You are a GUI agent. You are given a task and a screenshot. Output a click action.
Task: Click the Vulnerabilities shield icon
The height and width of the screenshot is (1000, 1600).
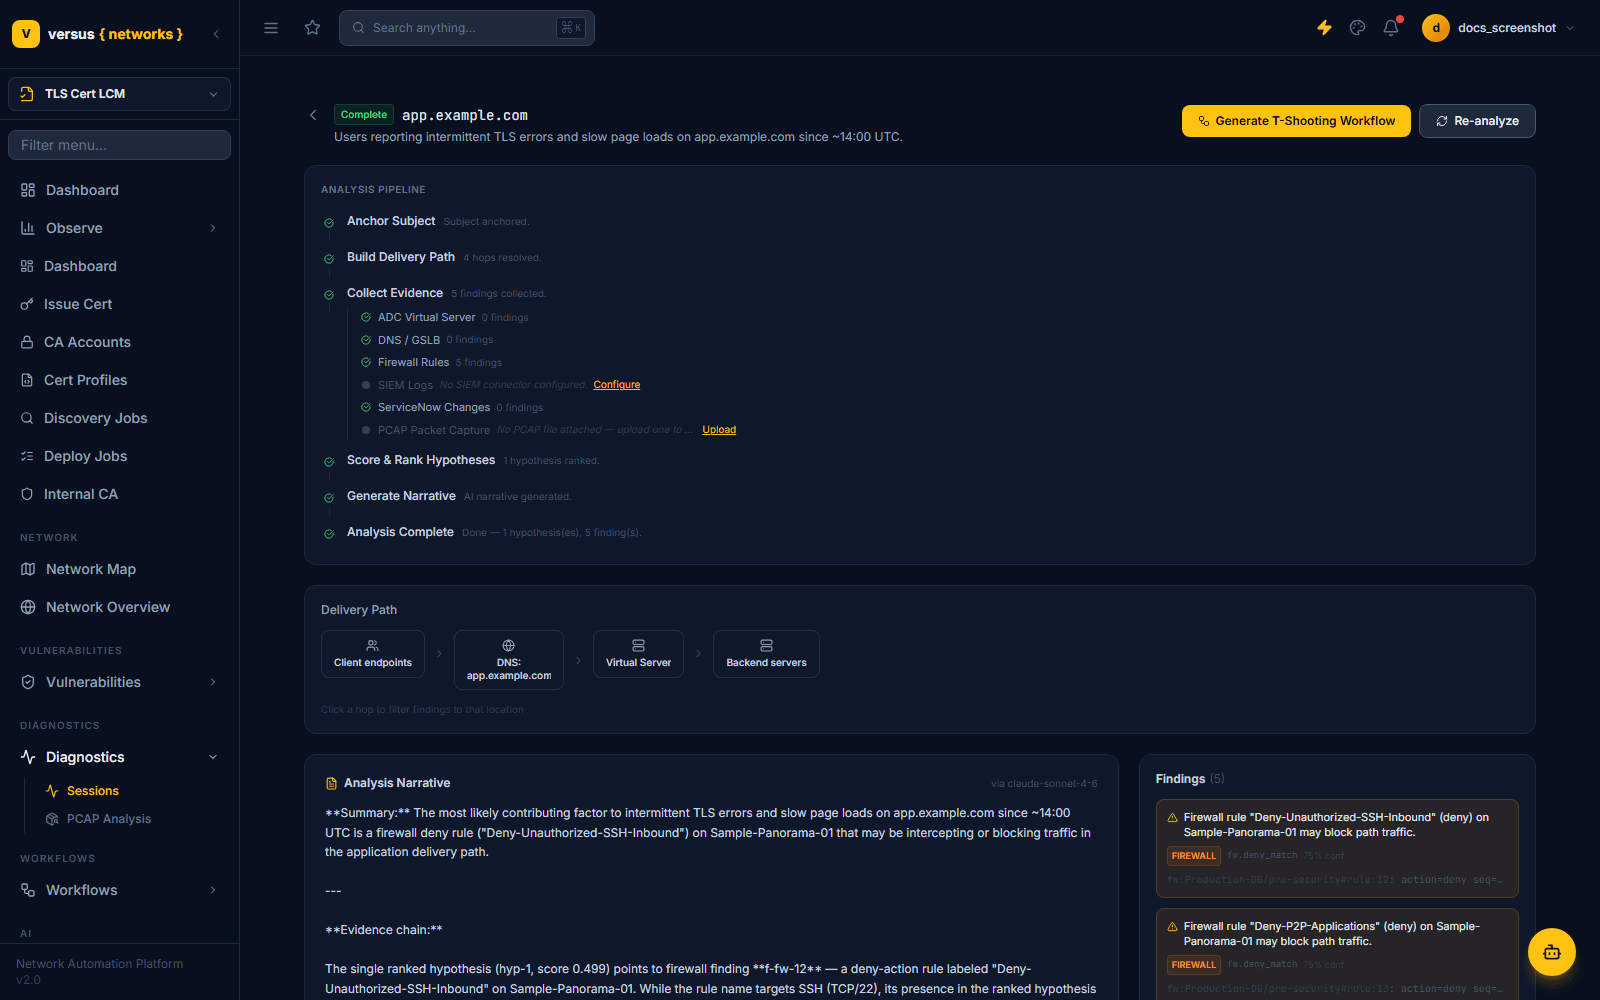pyautogui.click(x=28, y=682)
